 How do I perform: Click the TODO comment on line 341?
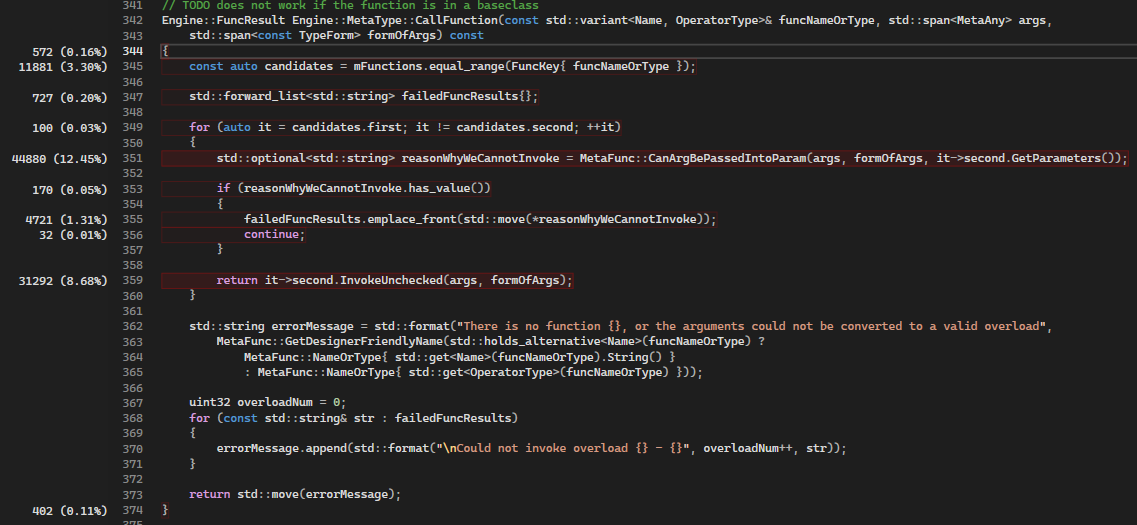click(x=351, y=5)
